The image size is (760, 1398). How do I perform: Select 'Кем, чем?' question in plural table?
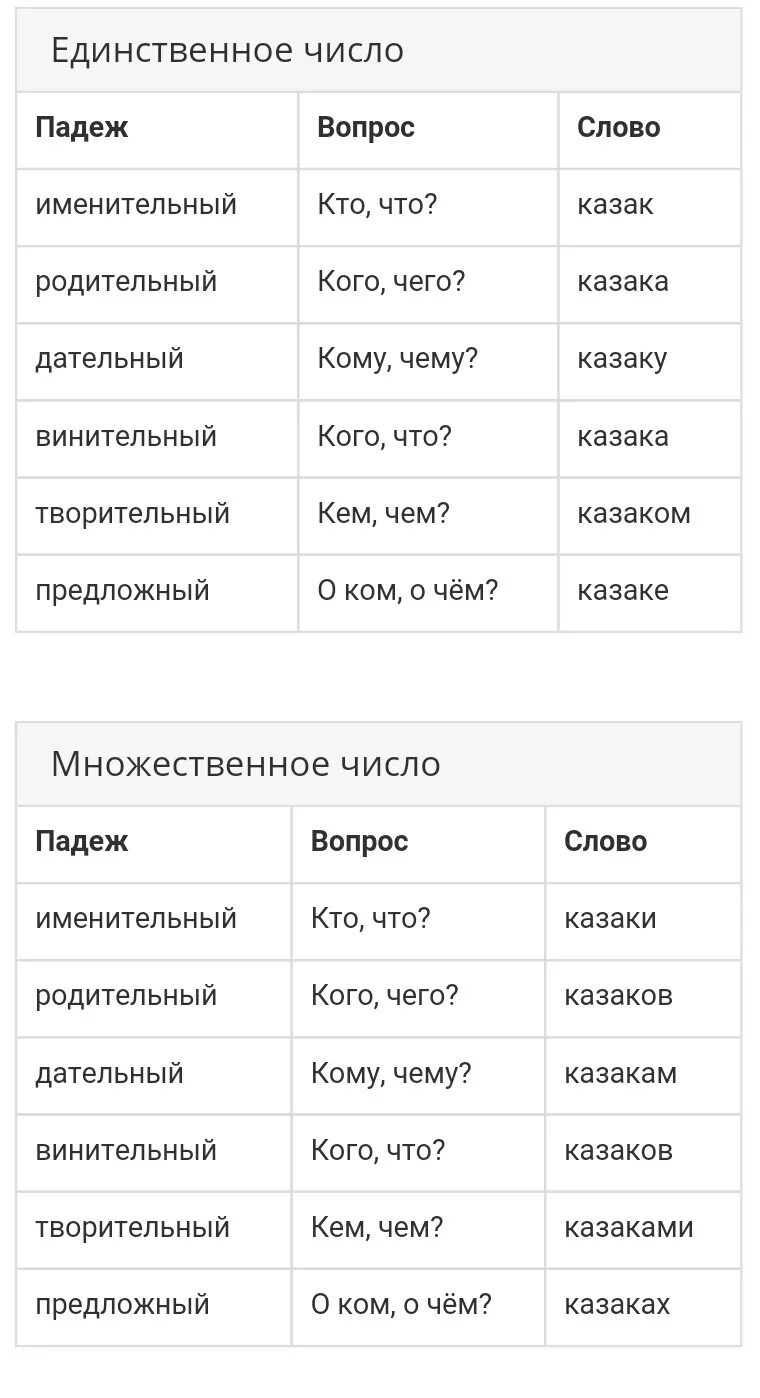click(x=377, y=1228)
